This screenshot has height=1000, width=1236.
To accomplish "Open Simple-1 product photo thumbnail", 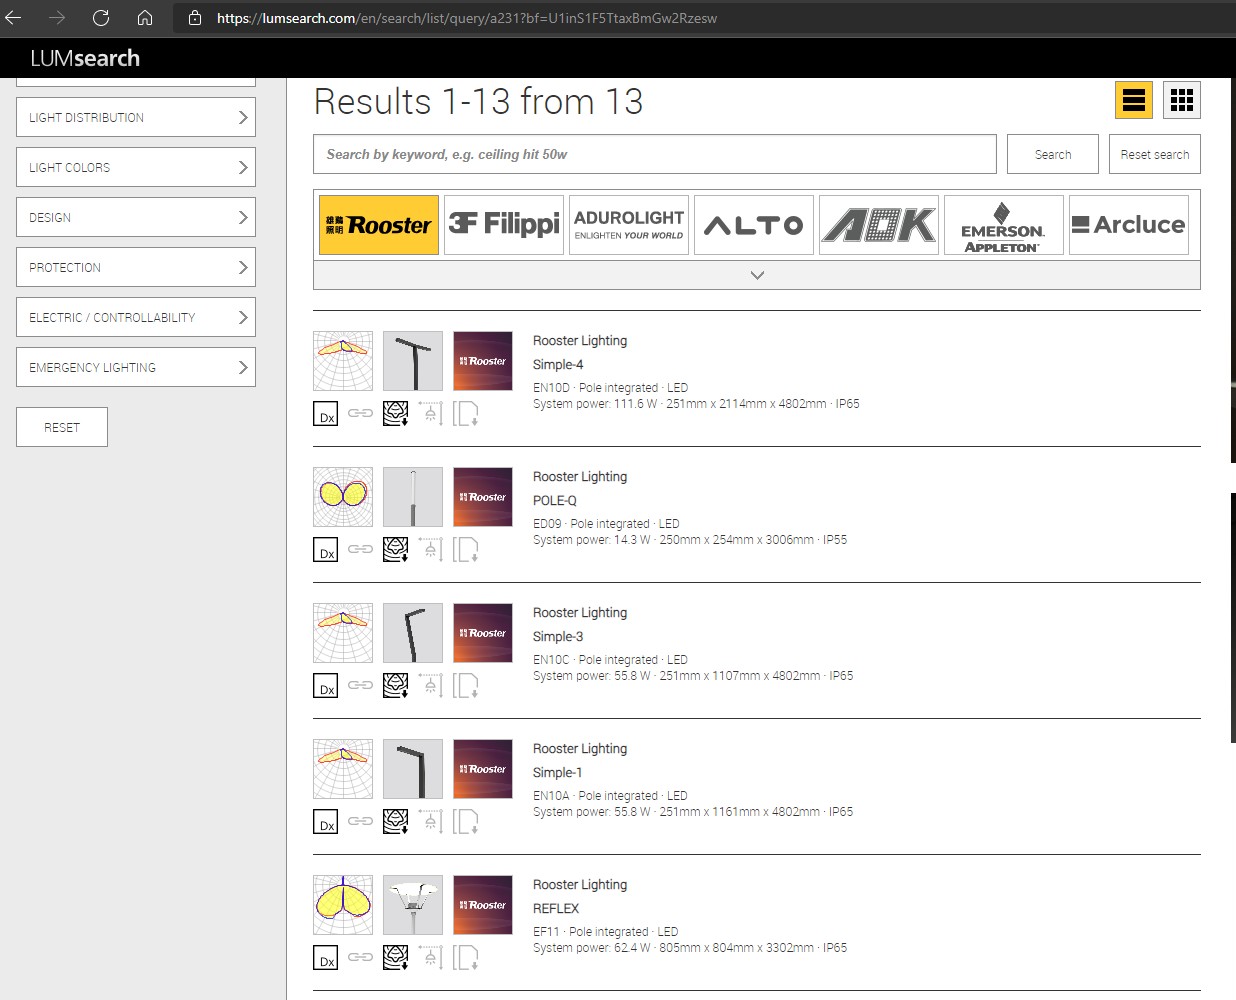I will [x=413, y=769].
